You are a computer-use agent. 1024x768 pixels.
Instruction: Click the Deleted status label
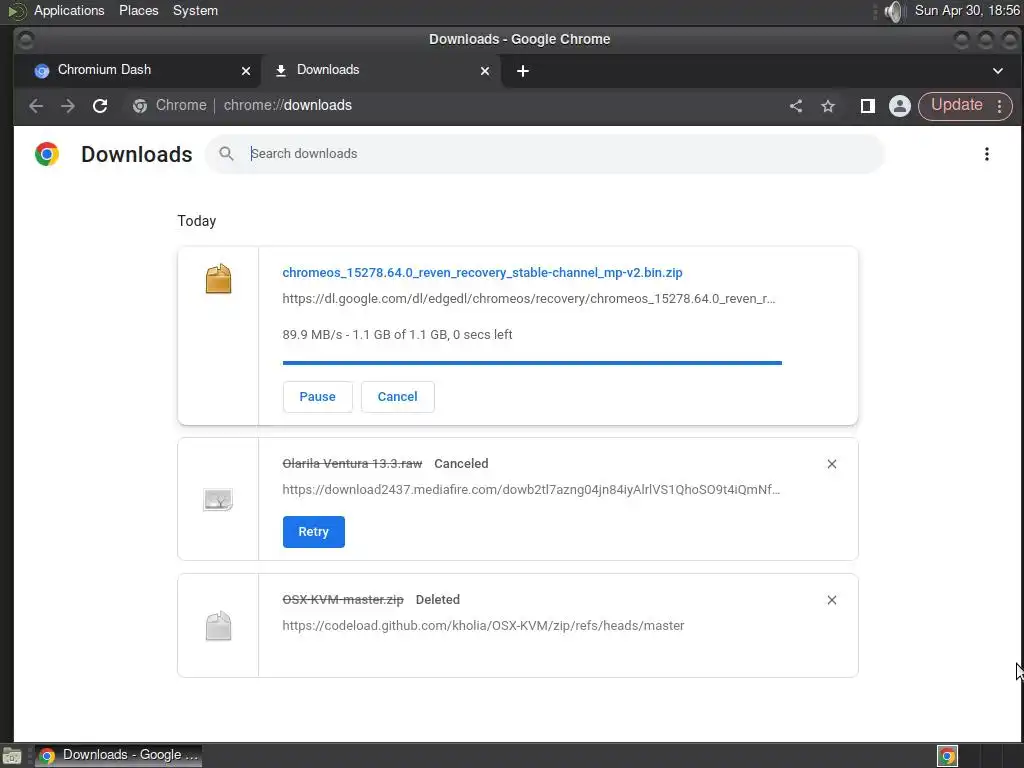[x=438, y=600]
